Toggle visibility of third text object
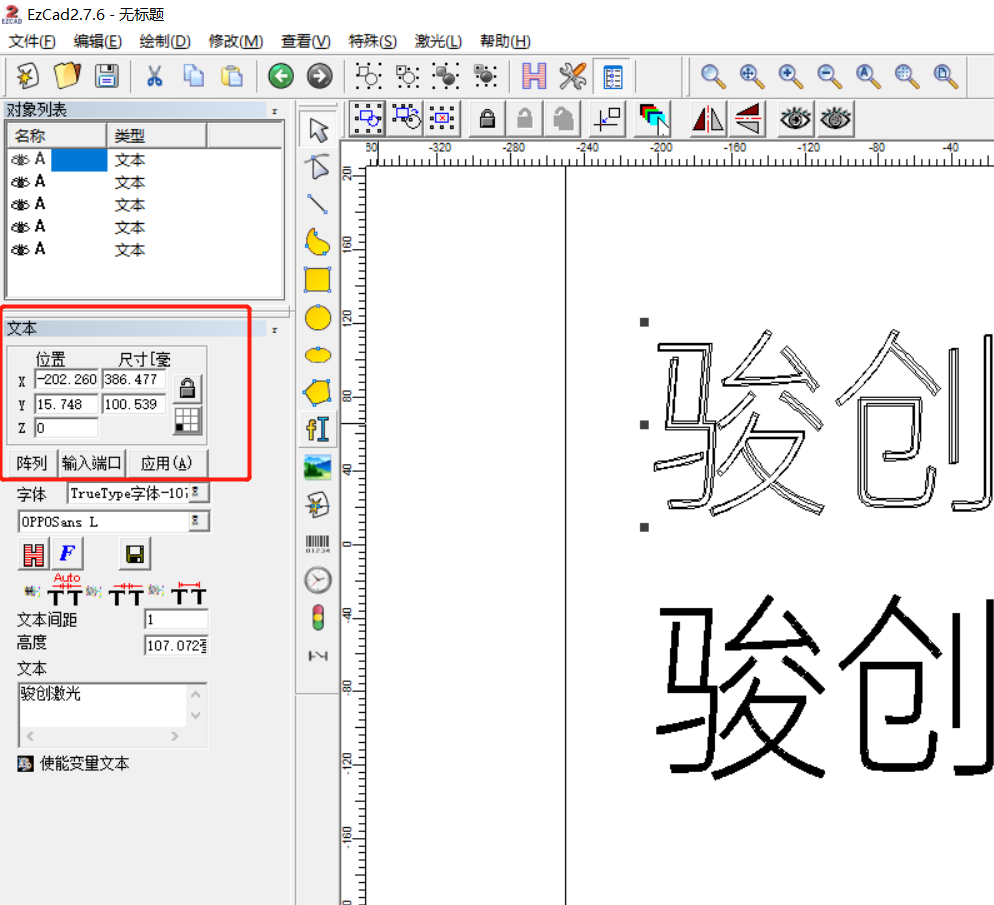 (x=20, y=205)
